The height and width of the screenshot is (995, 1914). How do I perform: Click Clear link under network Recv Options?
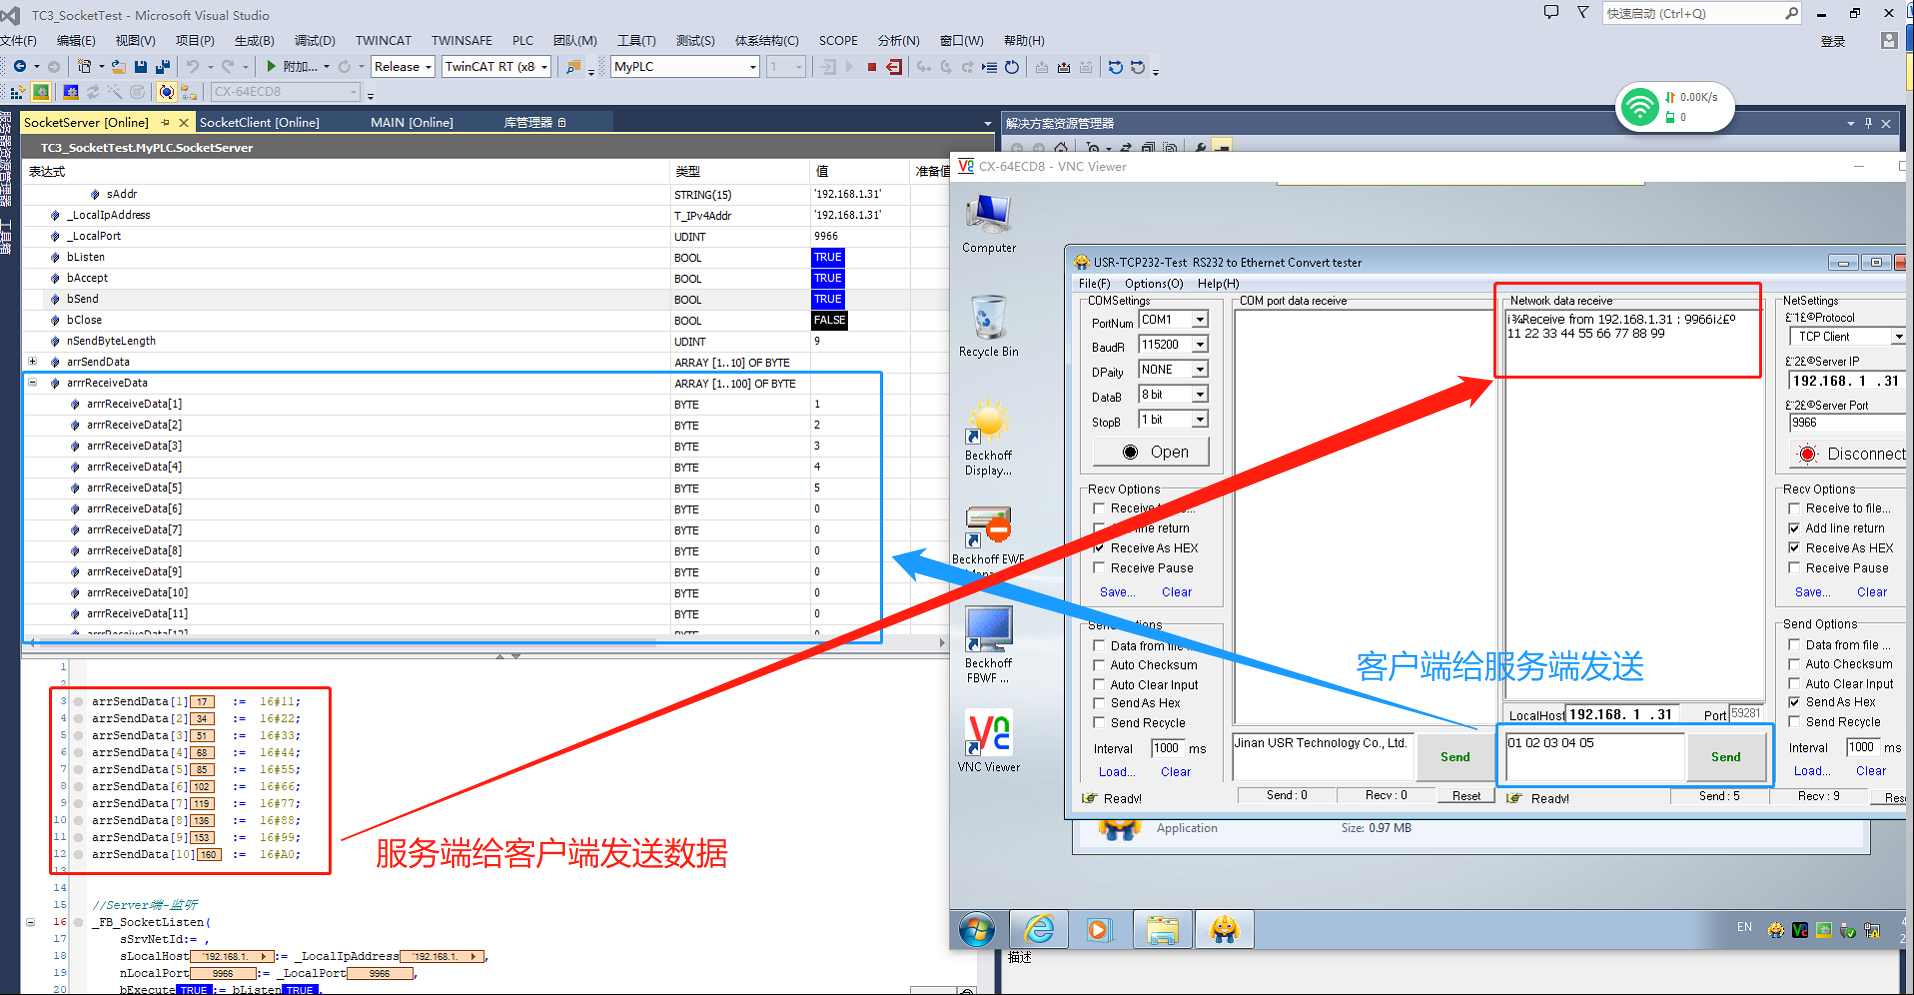(1872, 592)
